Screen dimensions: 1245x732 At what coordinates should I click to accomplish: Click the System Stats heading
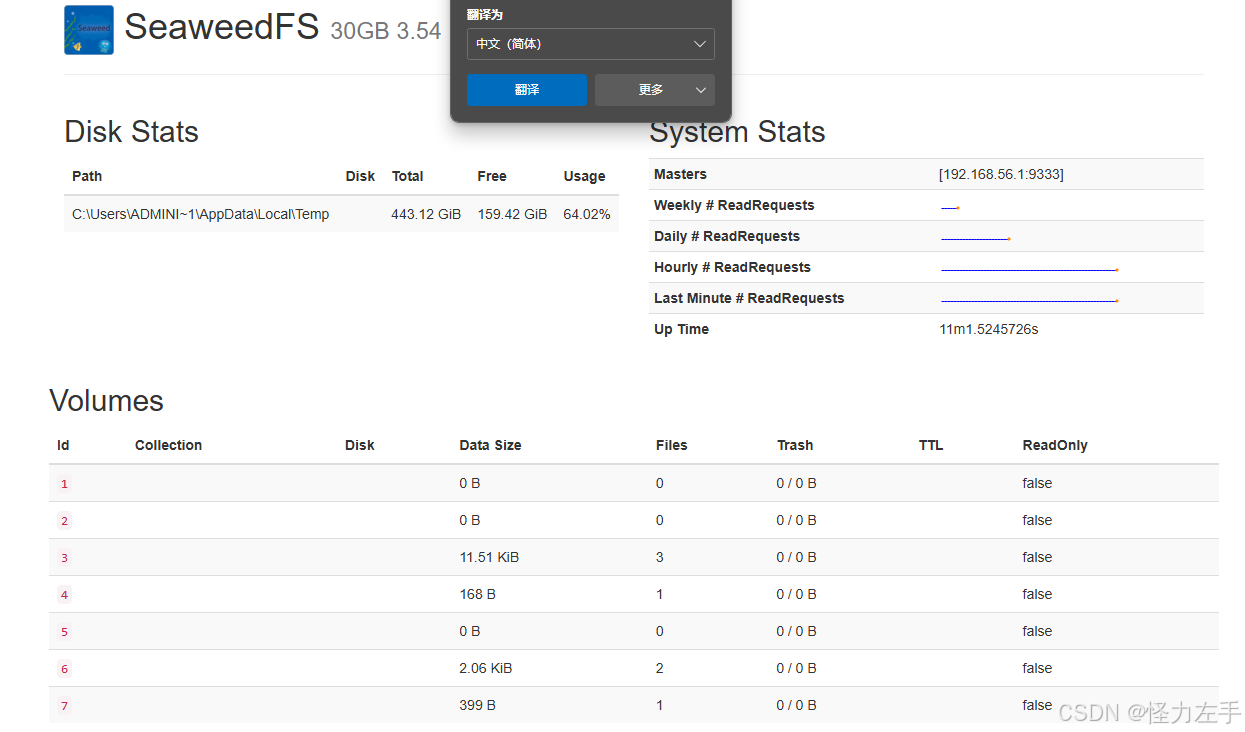click(x=737, y=132)
